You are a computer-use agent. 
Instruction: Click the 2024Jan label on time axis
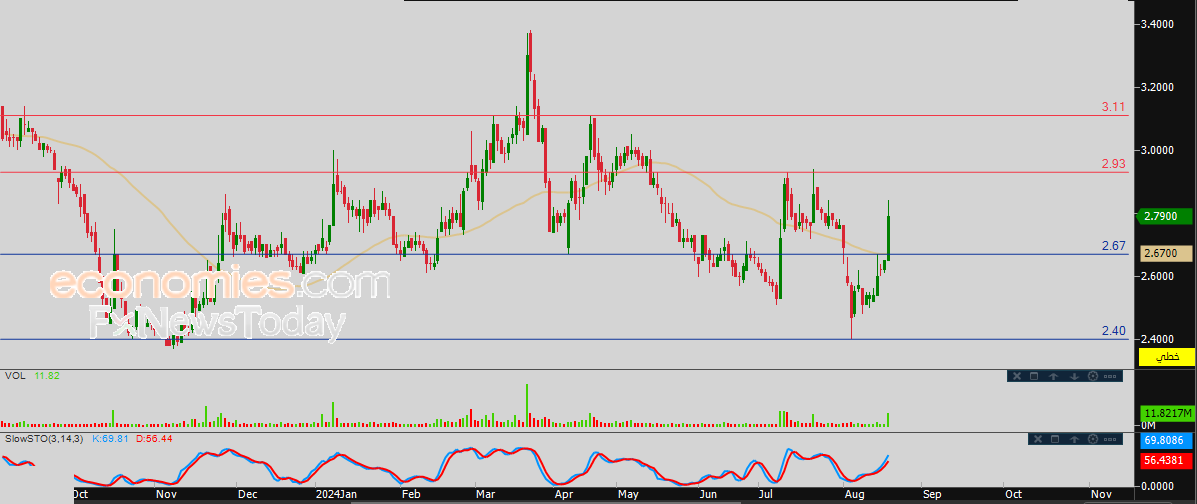click(x=335, y=495)
